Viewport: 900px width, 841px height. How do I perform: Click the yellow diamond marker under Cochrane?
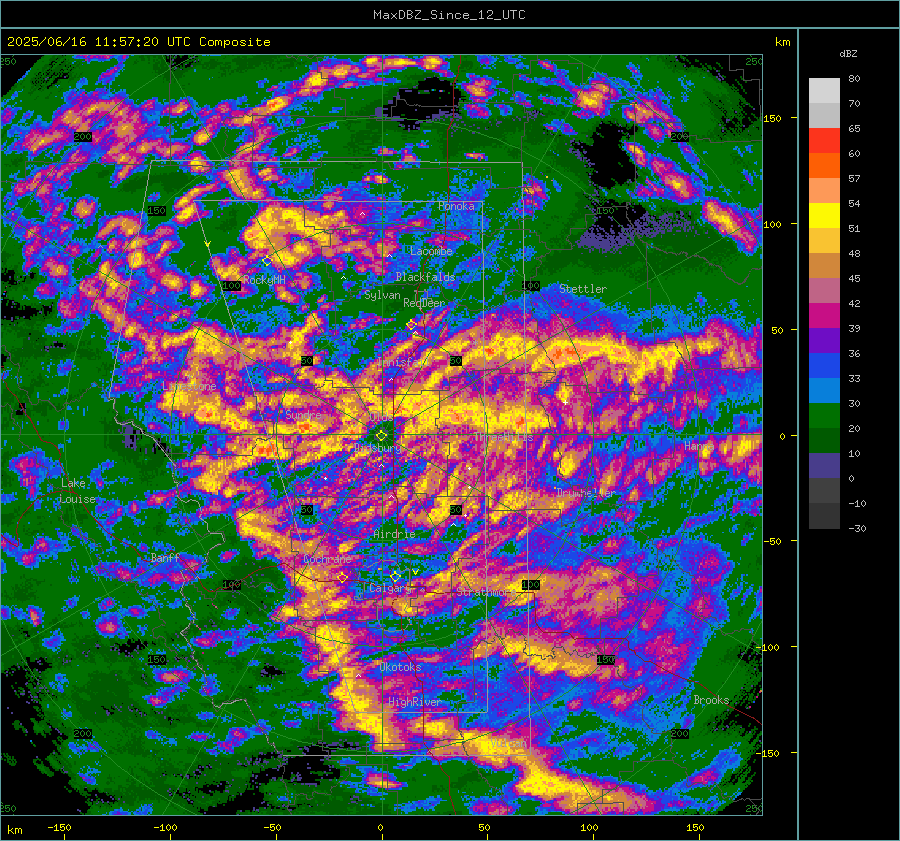click(343, 578)
